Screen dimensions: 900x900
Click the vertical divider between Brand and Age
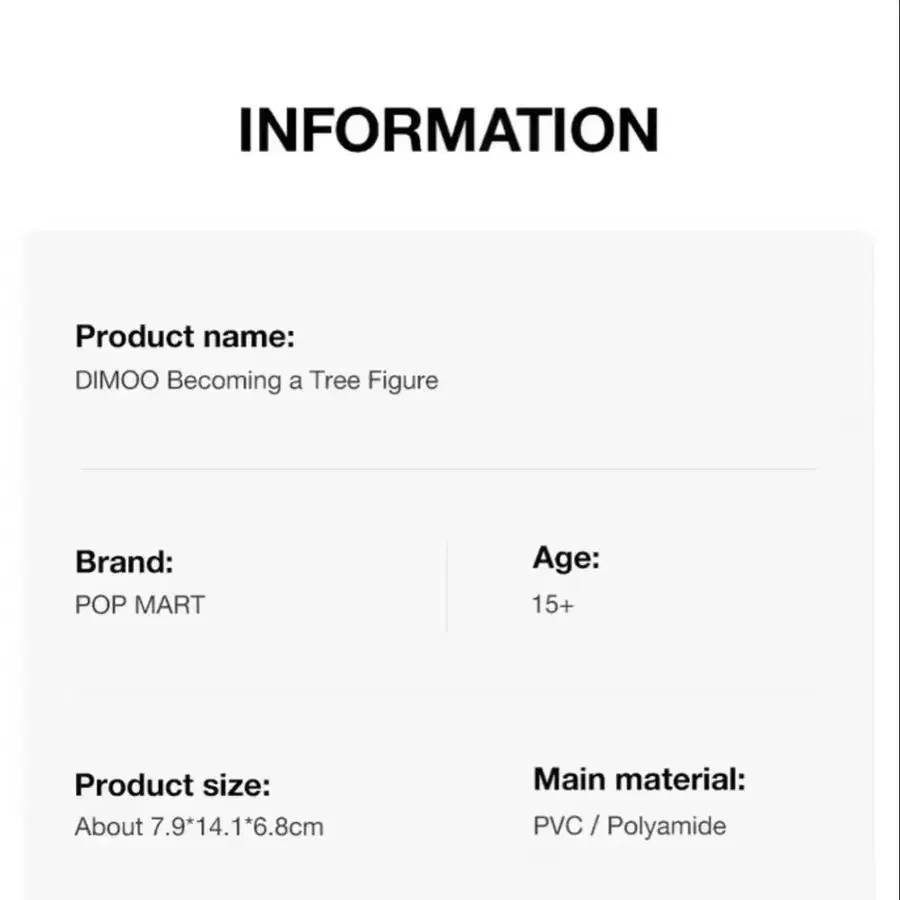pyautogui.click(x=446, y=586)
